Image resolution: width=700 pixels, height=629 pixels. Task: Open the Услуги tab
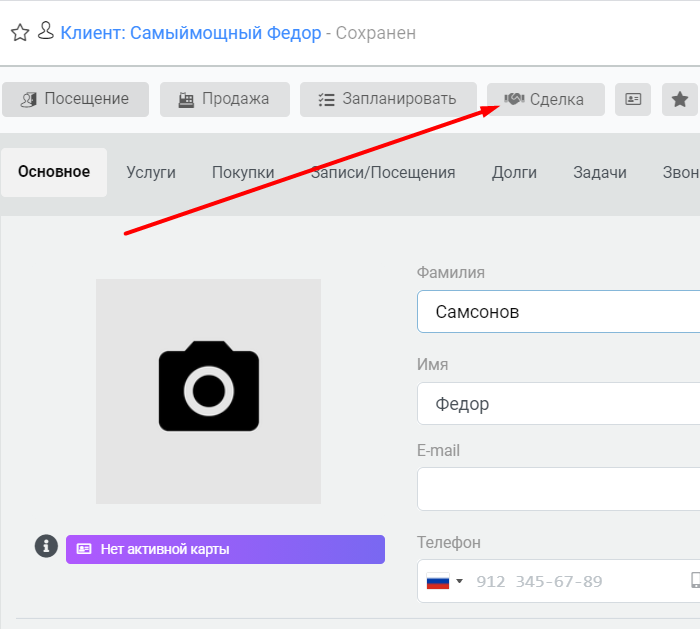[151, 172]
